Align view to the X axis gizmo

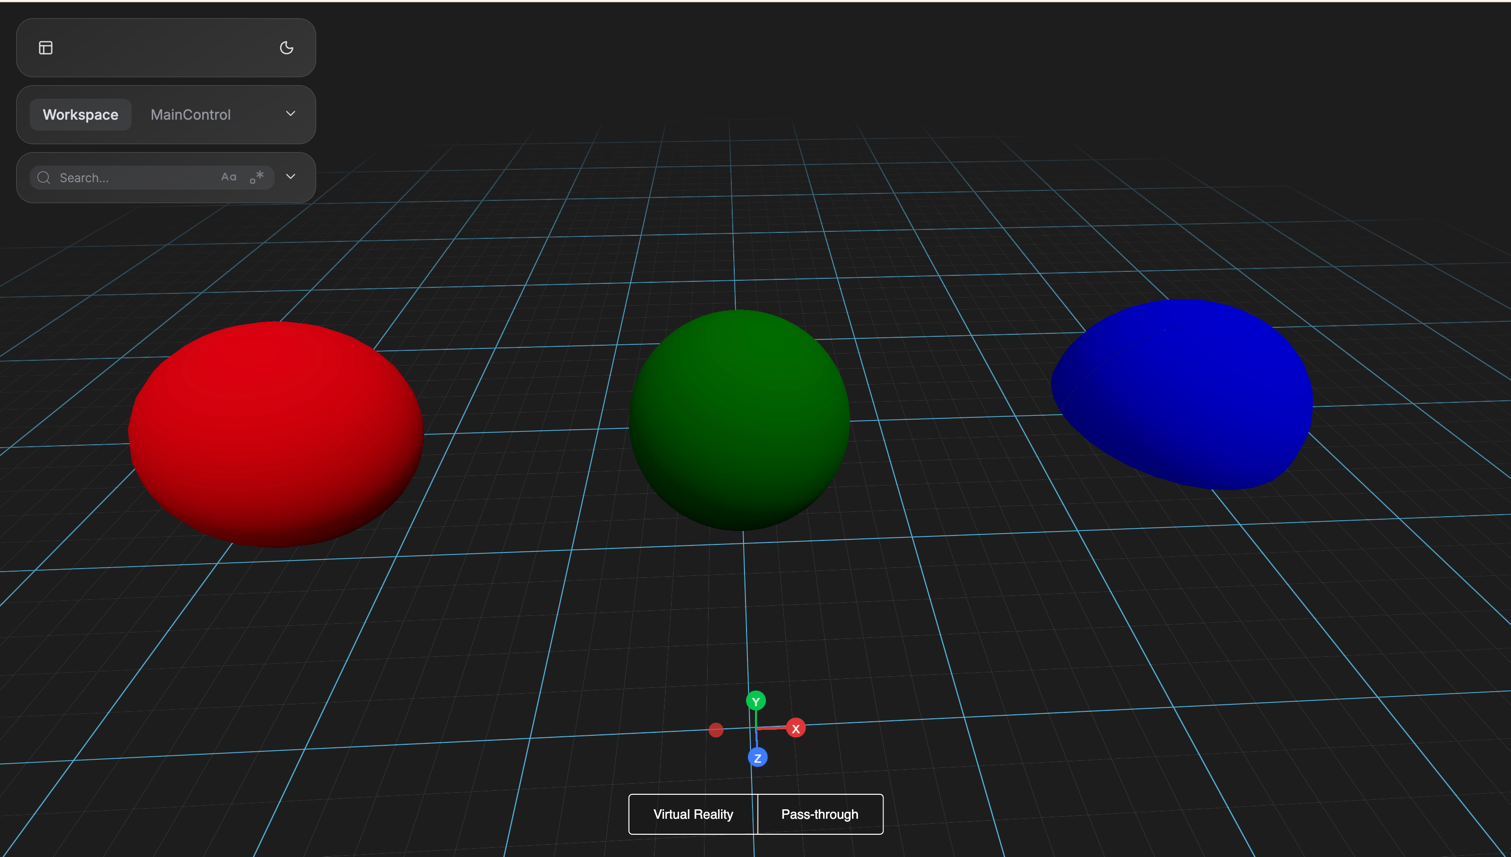796,728
